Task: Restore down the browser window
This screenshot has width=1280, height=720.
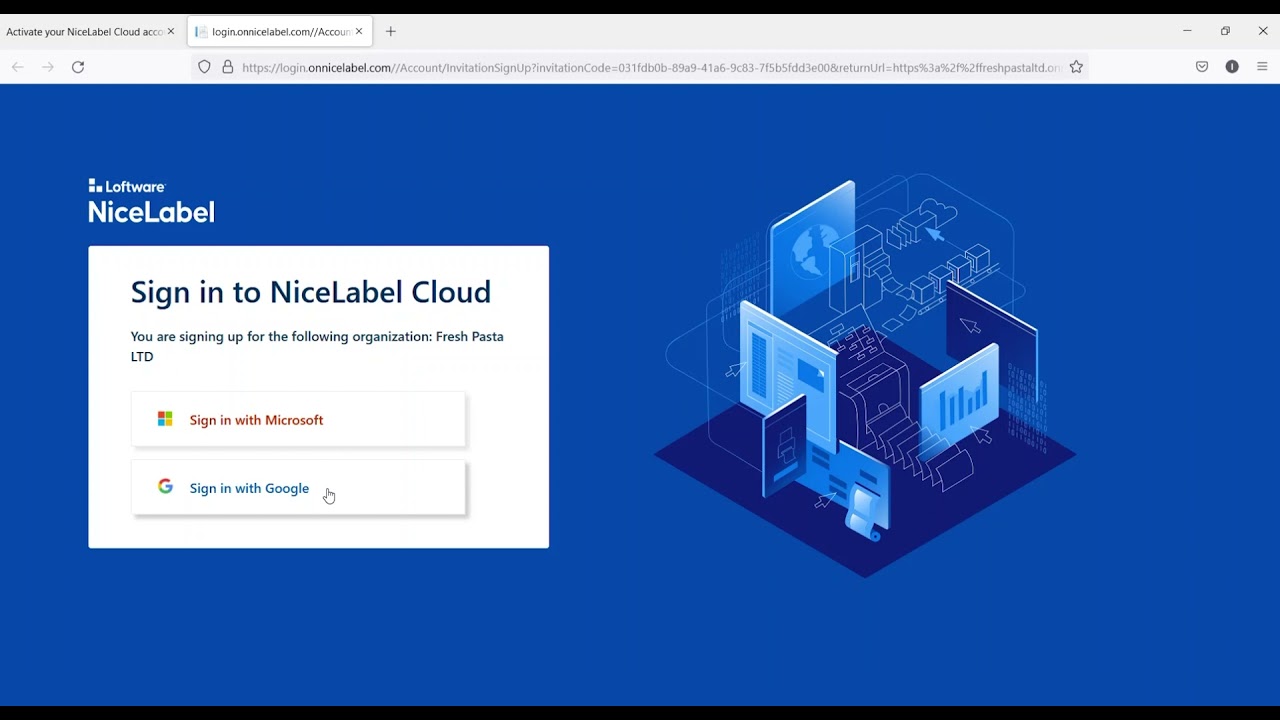Action: (1225, 31)
